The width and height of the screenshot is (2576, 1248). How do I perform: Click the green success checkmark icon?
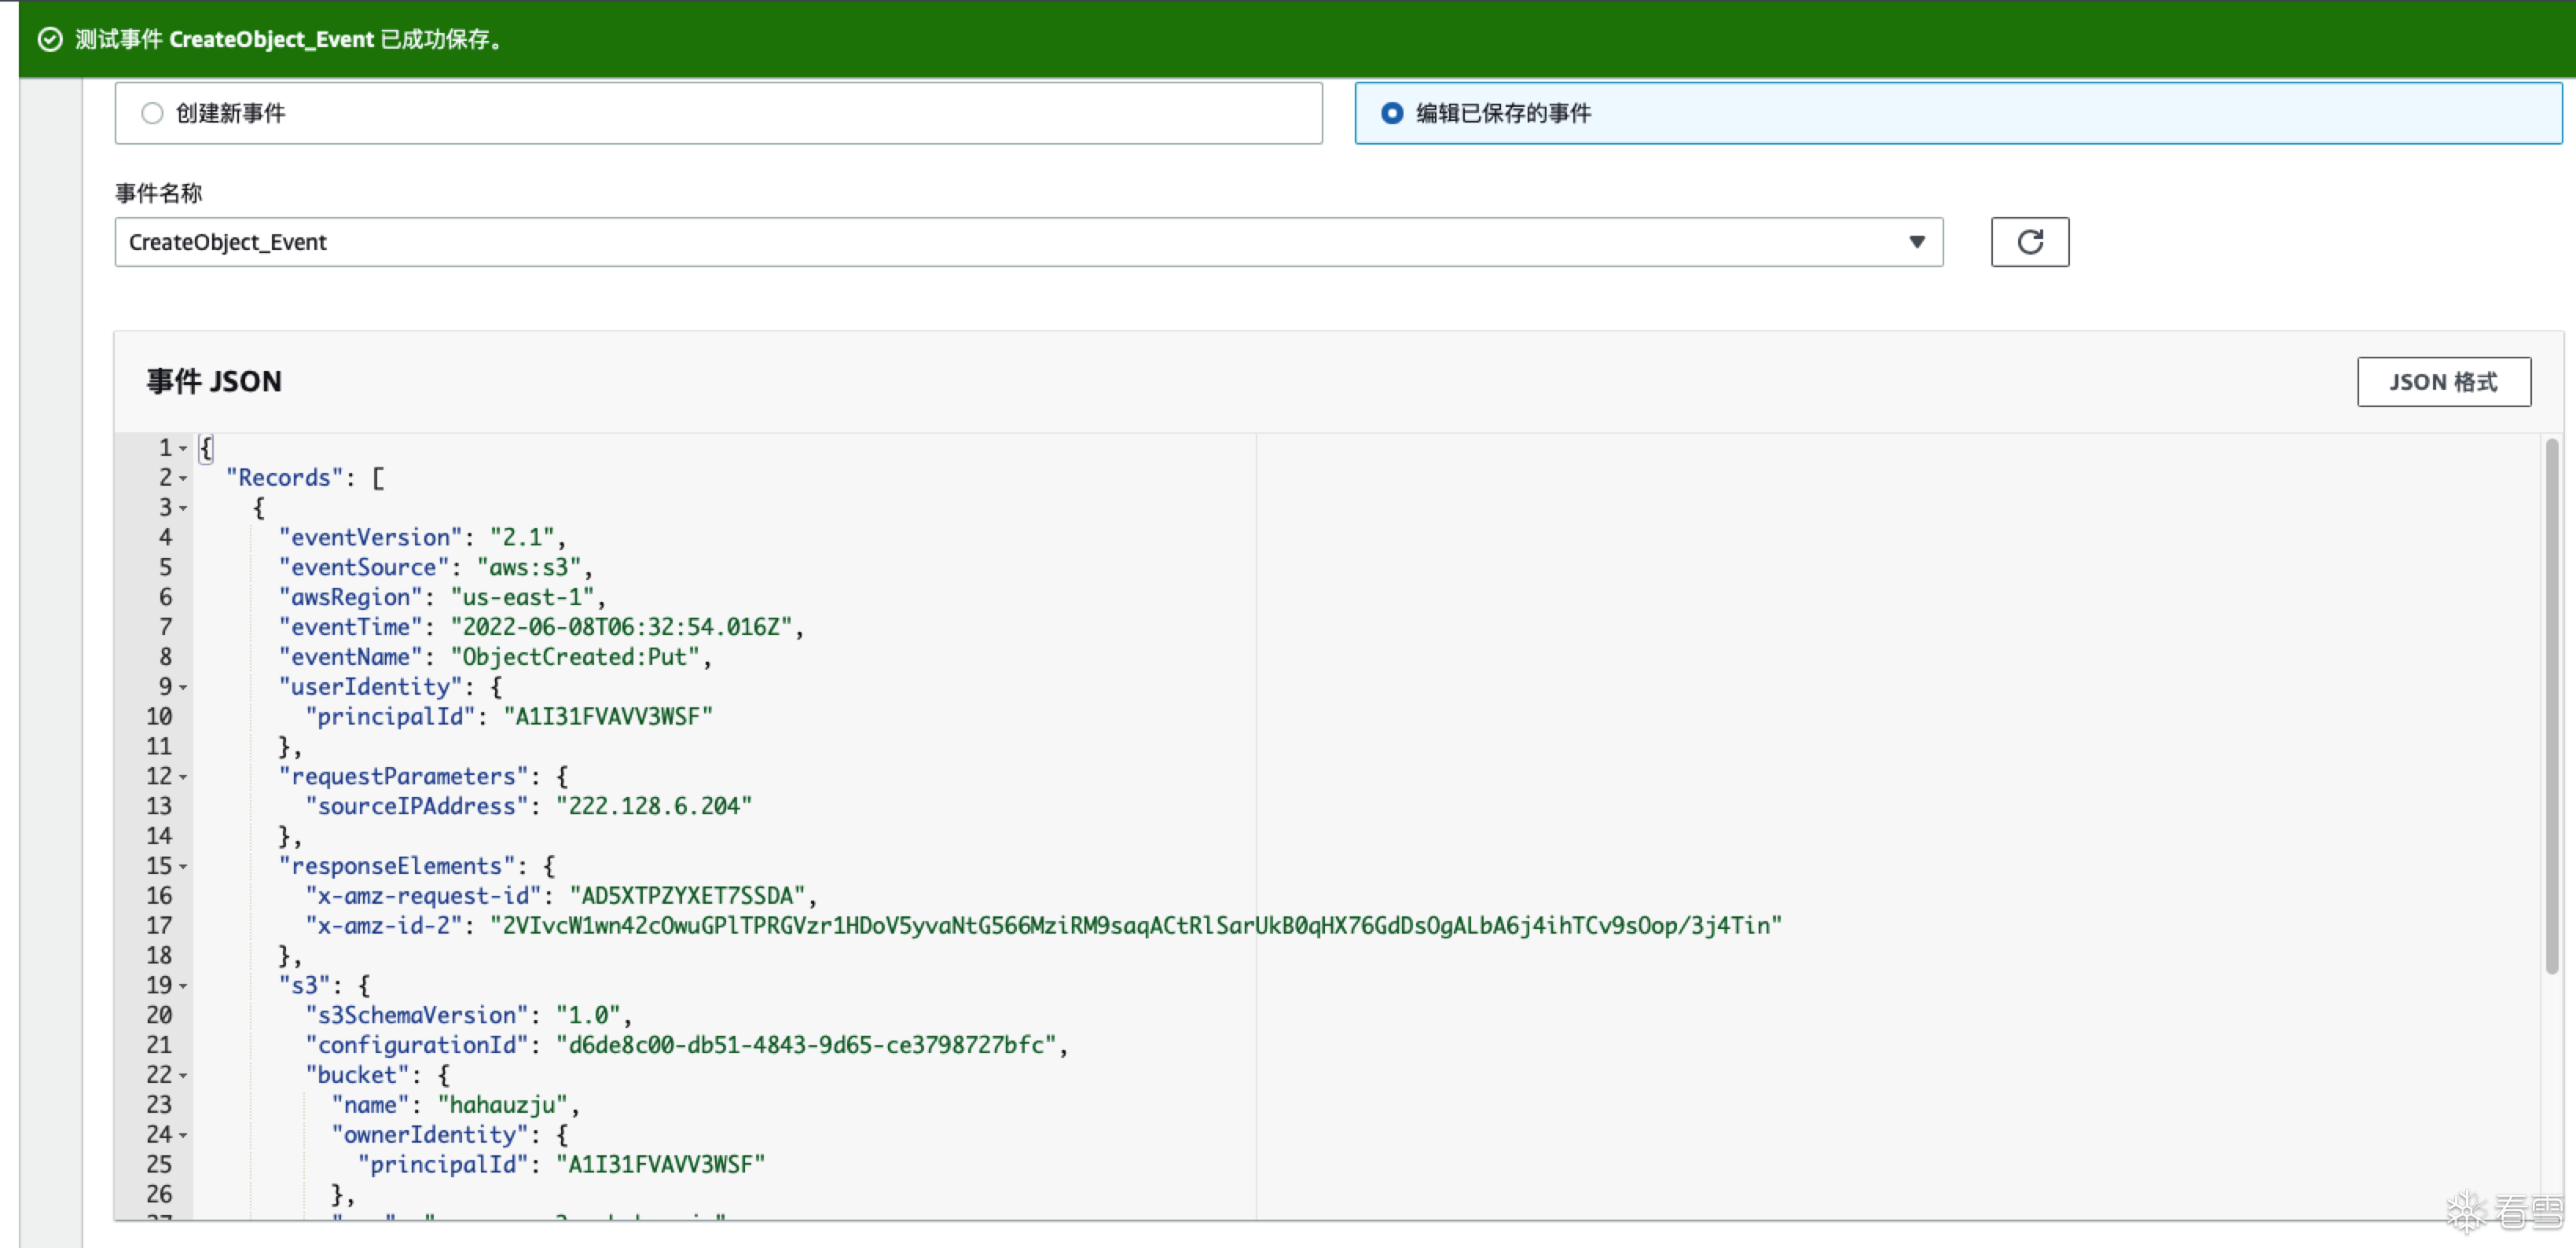50,39
